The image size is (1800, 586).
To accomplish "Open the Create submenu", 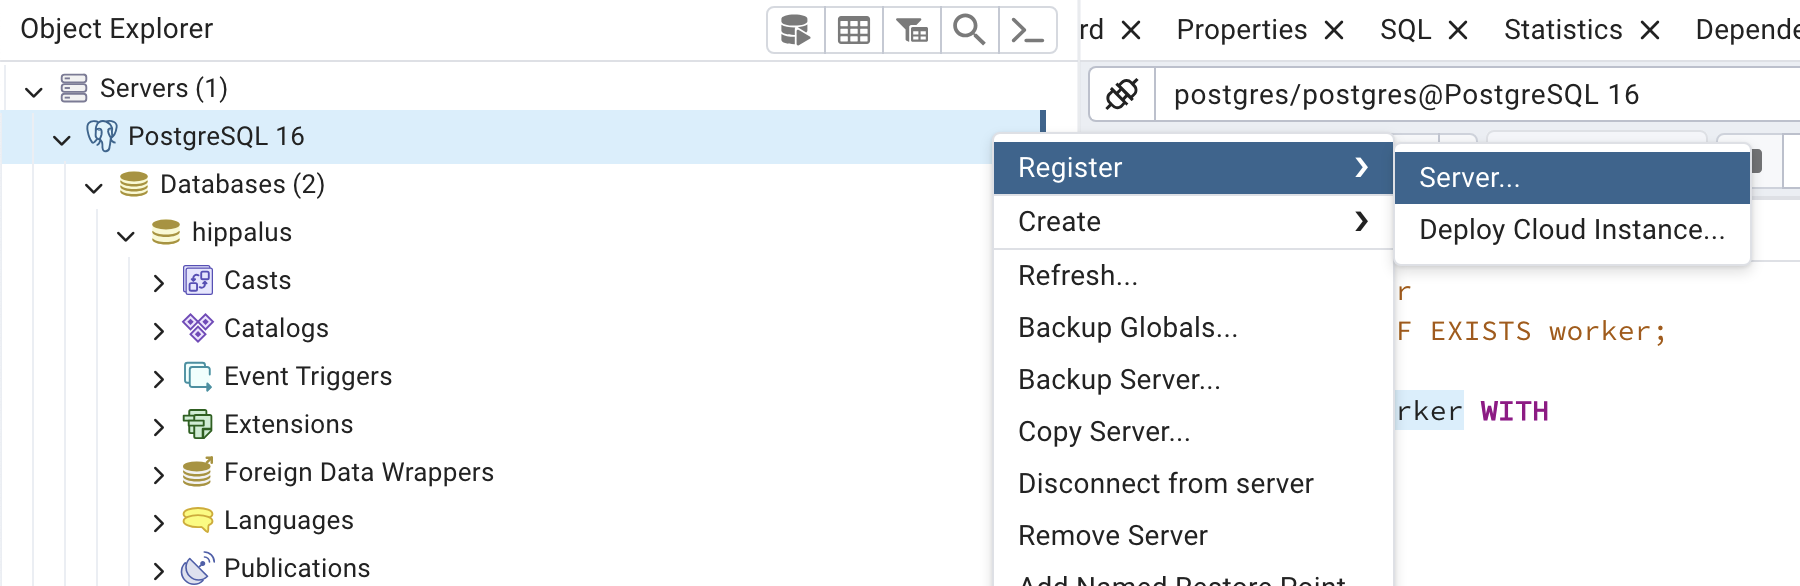I will [1193, 222].
